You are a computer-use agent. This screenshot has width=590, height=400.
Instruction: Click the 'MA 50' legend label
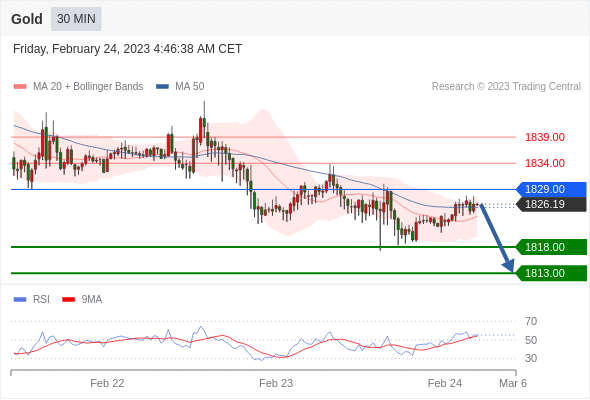click(190, 87)
